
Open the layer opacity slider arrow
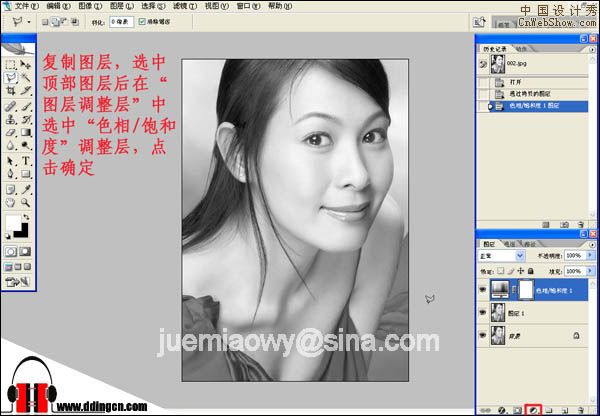coord(589,255)
